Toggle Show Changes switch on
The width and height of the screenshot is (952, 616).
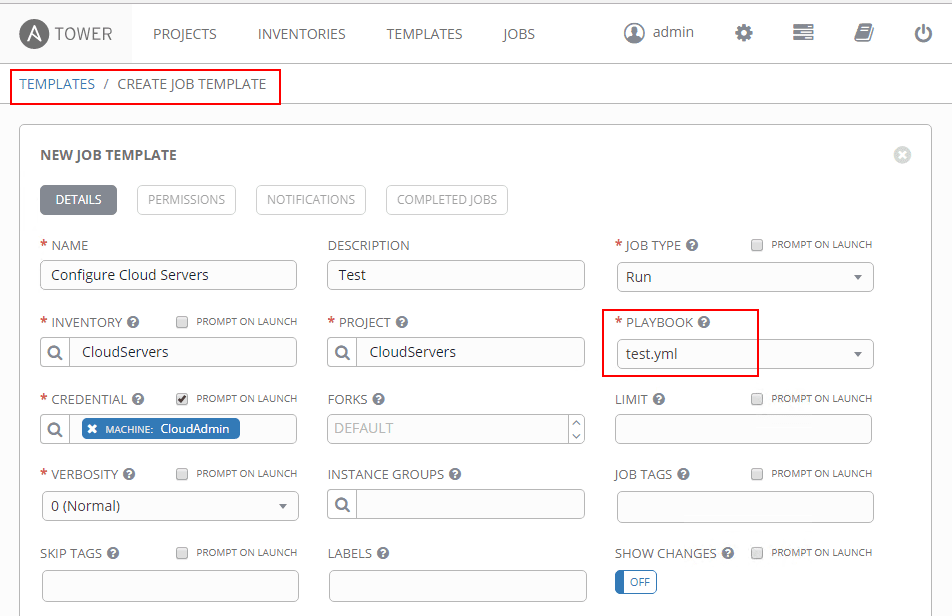coord(636,582)
